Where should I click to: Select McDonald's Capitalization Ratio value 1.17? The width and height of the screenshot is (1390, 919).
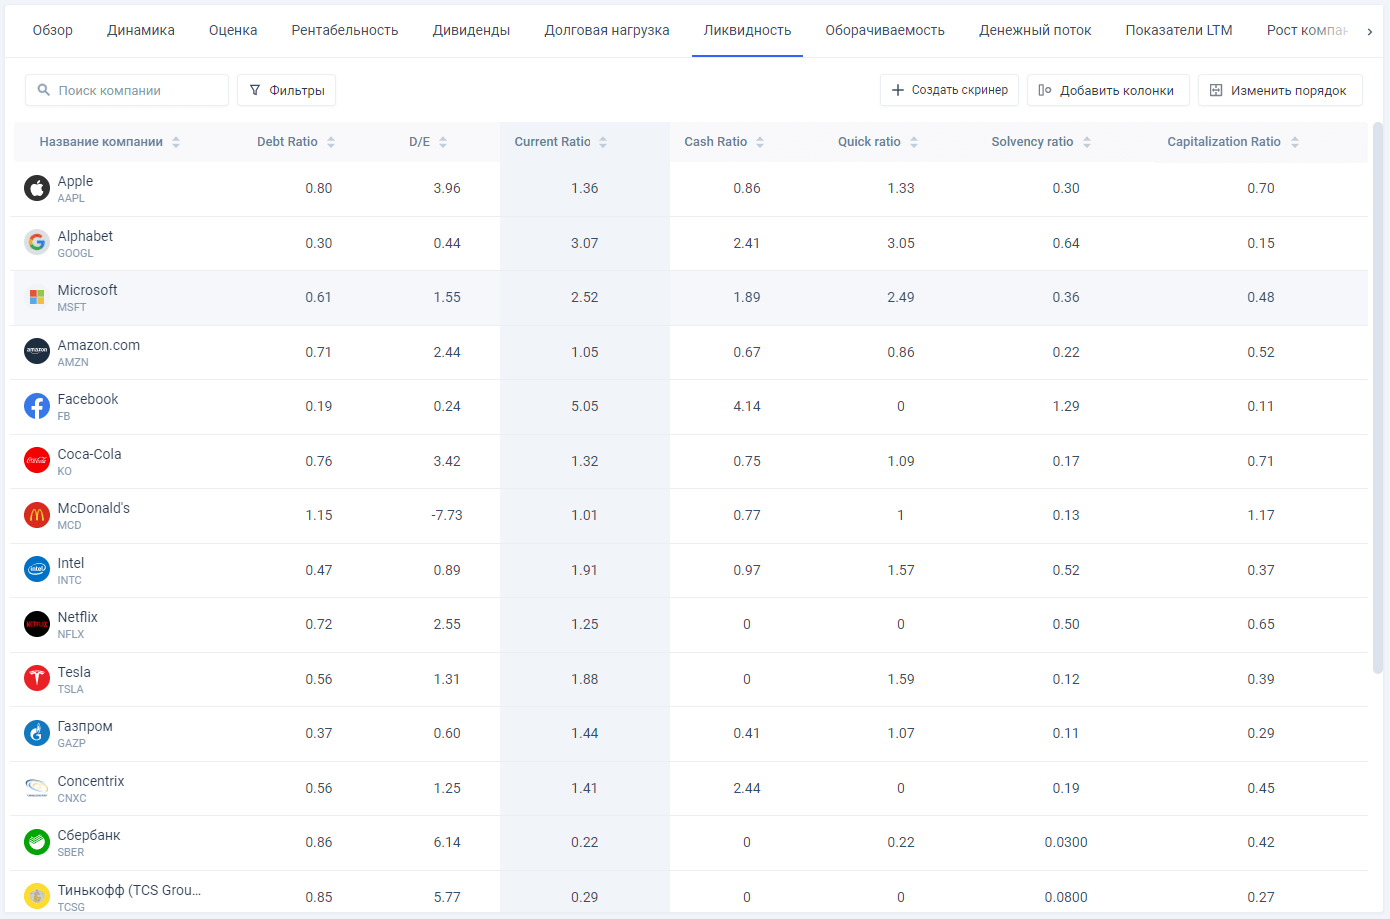click(1261, 515)
